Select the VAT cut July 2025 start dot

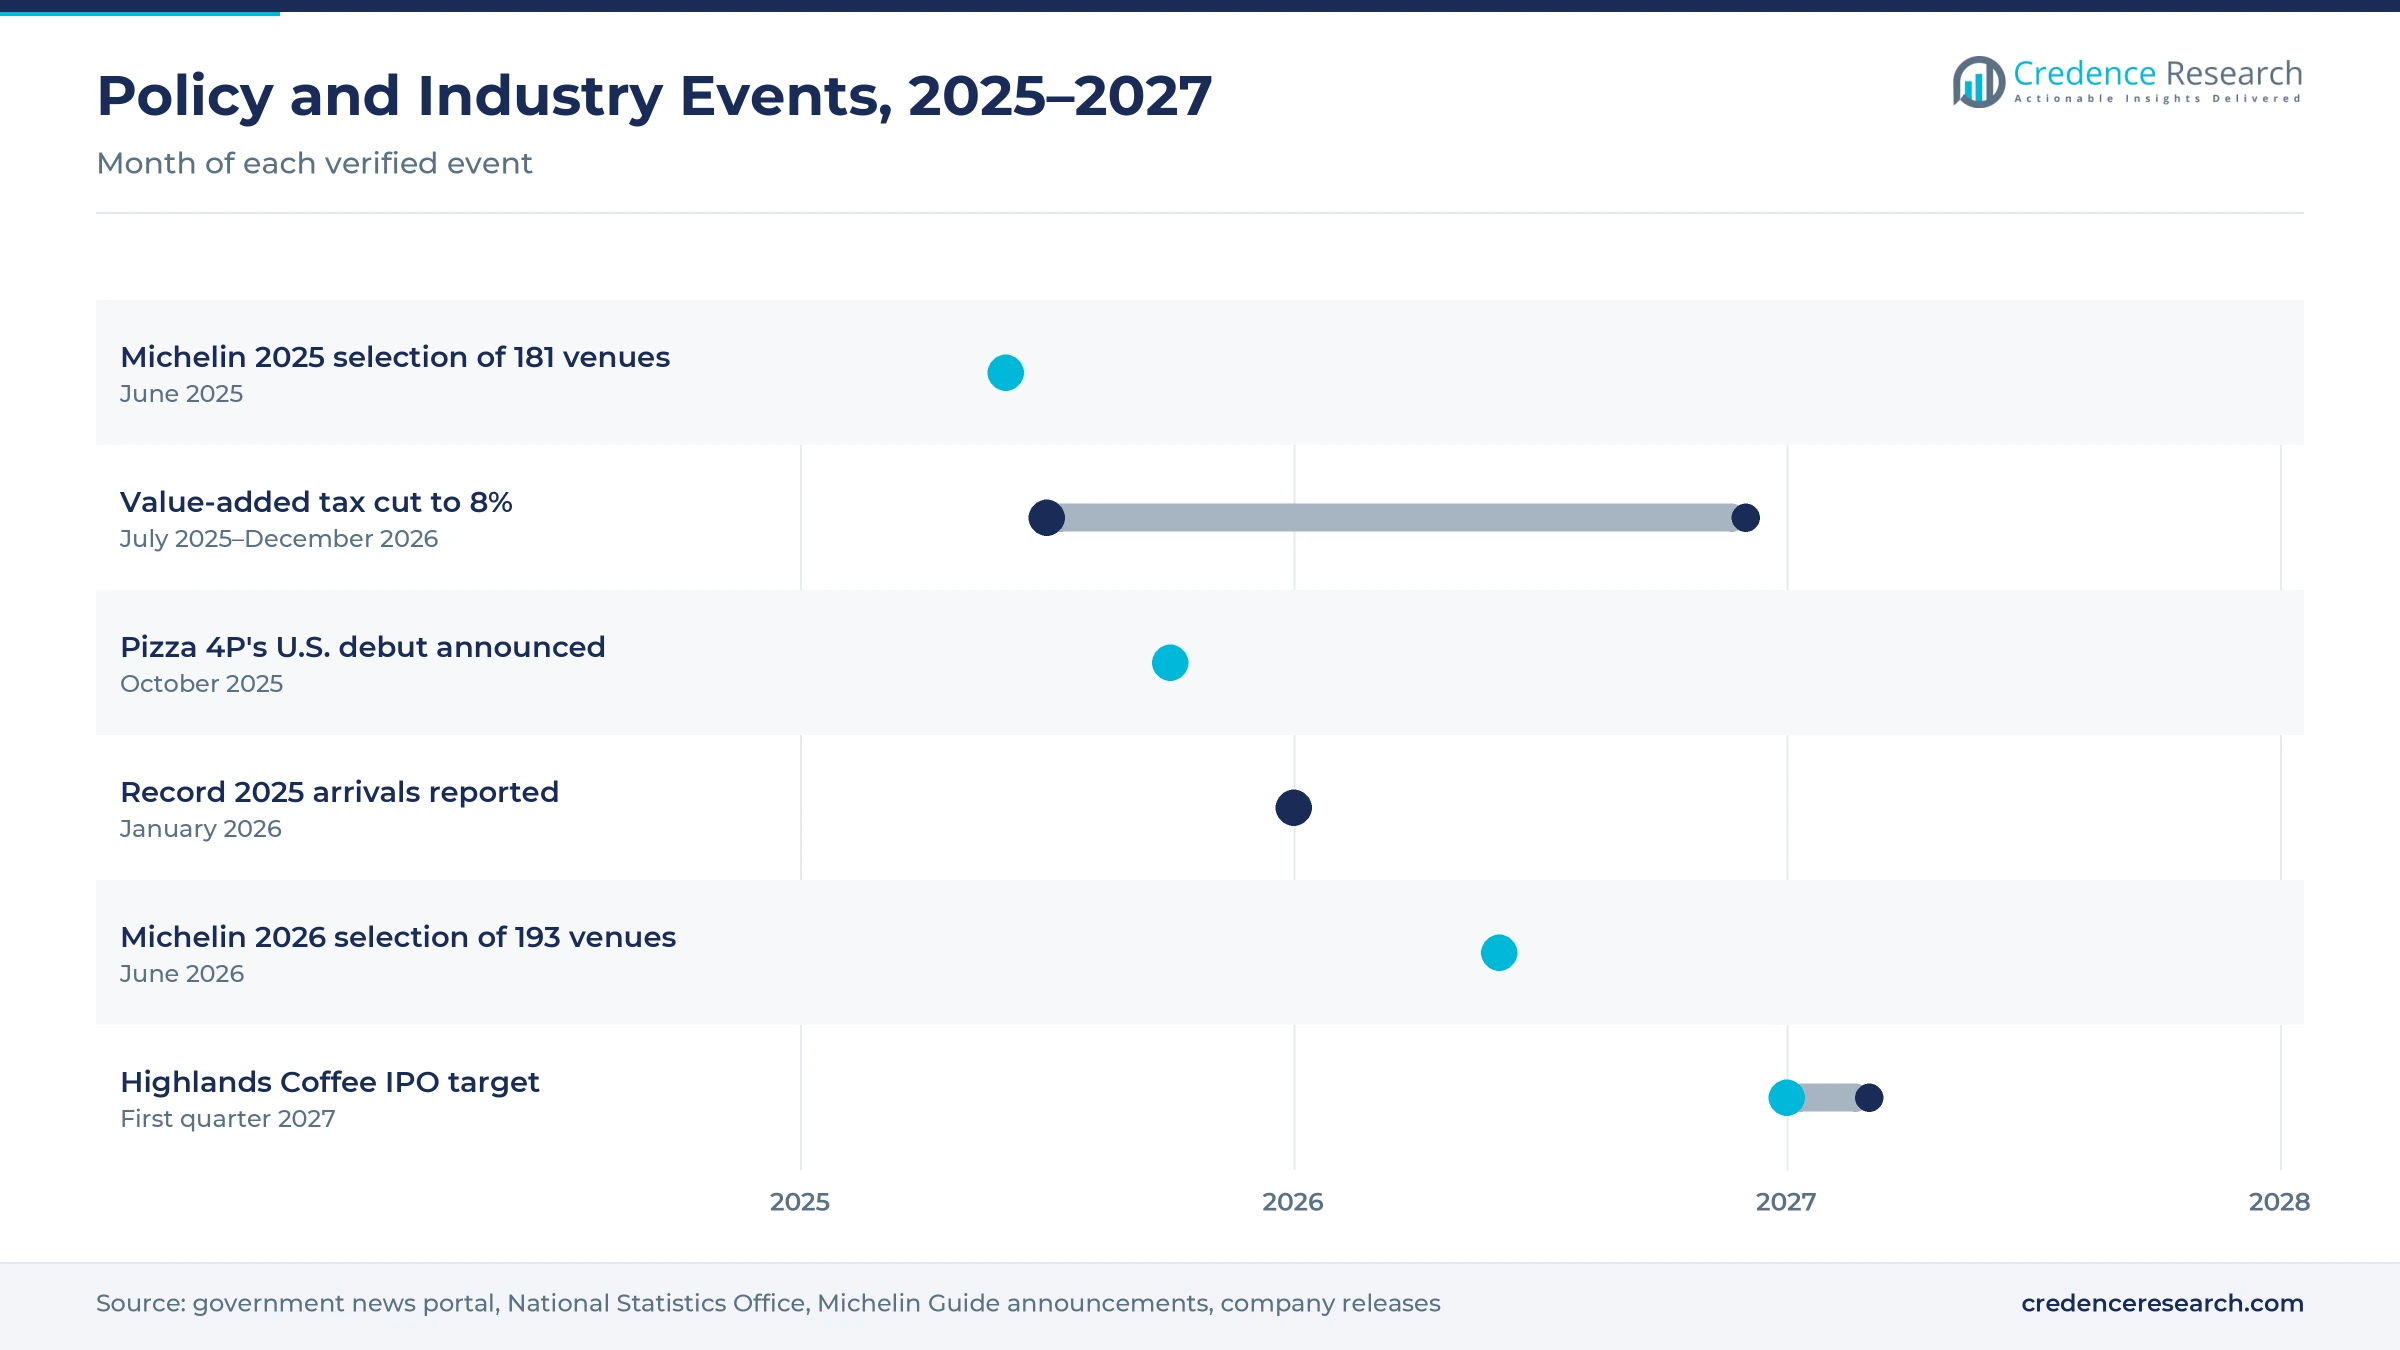(x=1046, y=518)
